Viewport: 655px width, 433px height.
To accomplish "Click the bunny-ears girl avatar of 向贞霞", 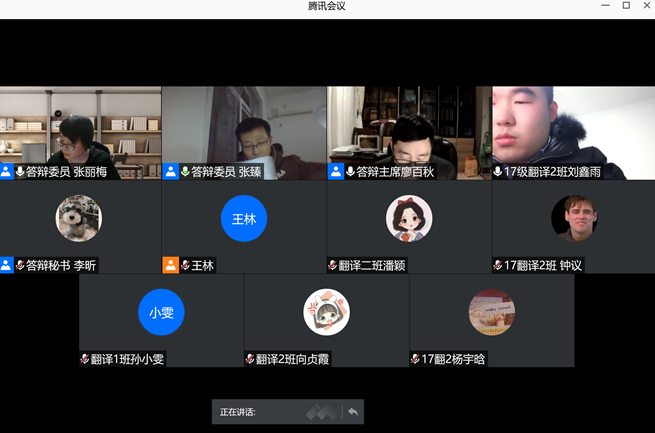I will [327, 312].
